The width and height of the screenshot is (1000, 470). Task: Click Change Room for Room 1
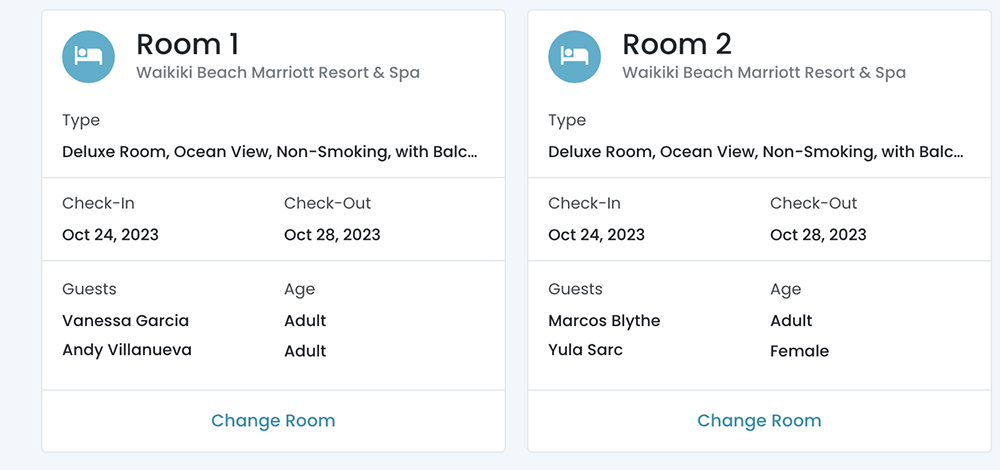pos(273,421)
